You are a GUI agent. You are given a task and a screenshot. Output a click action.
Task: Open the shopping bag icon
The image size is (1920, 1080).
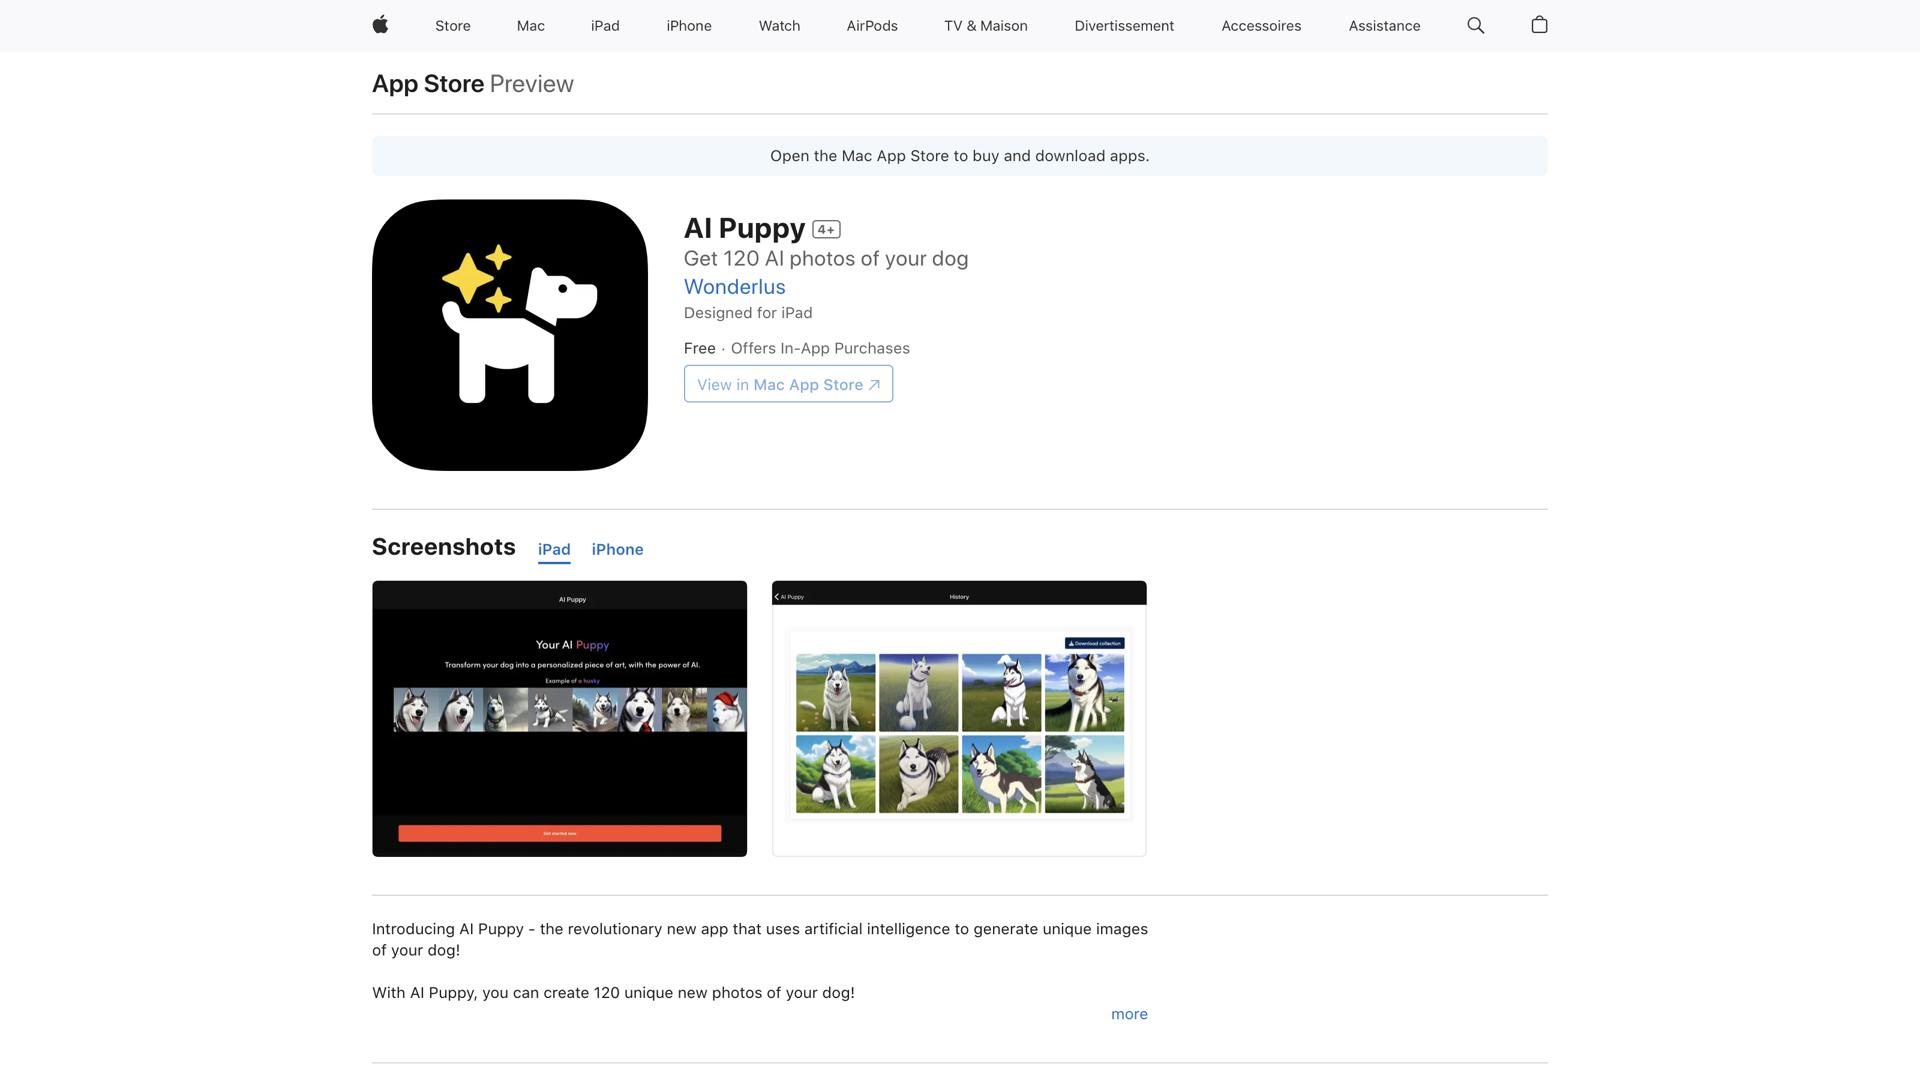1539,25
